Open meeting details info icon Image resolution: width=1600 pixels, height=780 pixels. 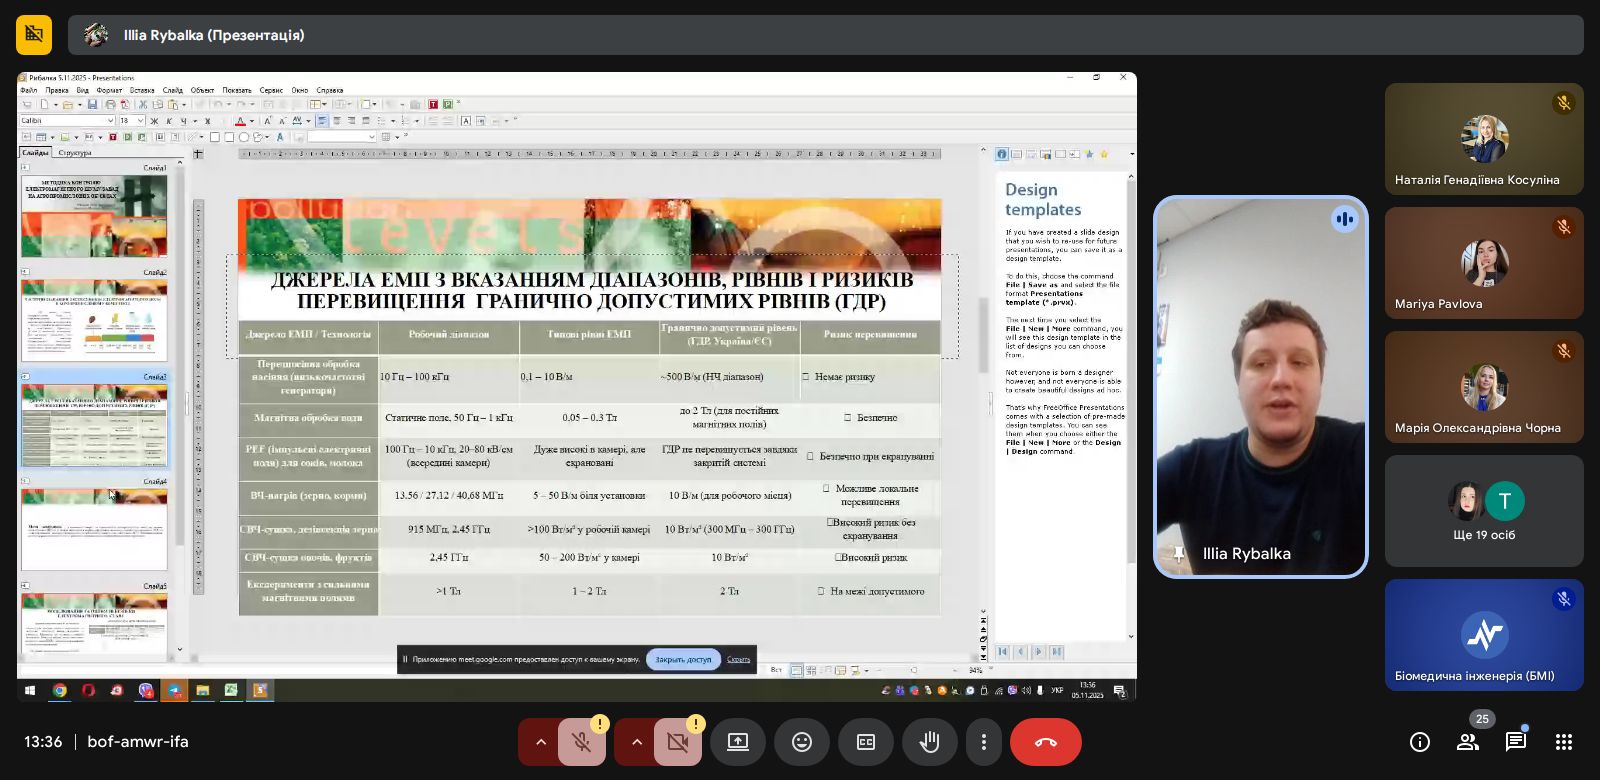tap(1419, 742)
